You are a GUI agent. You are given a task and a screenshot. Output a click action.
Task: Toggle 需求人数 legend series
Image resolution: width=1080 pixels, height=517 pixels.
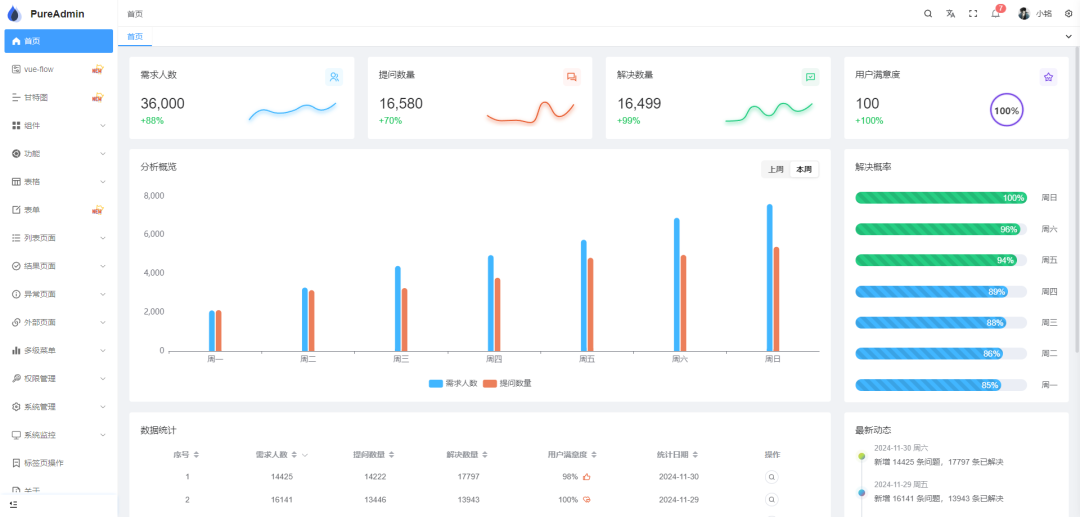pyautogui.click(x=453, y=383)
